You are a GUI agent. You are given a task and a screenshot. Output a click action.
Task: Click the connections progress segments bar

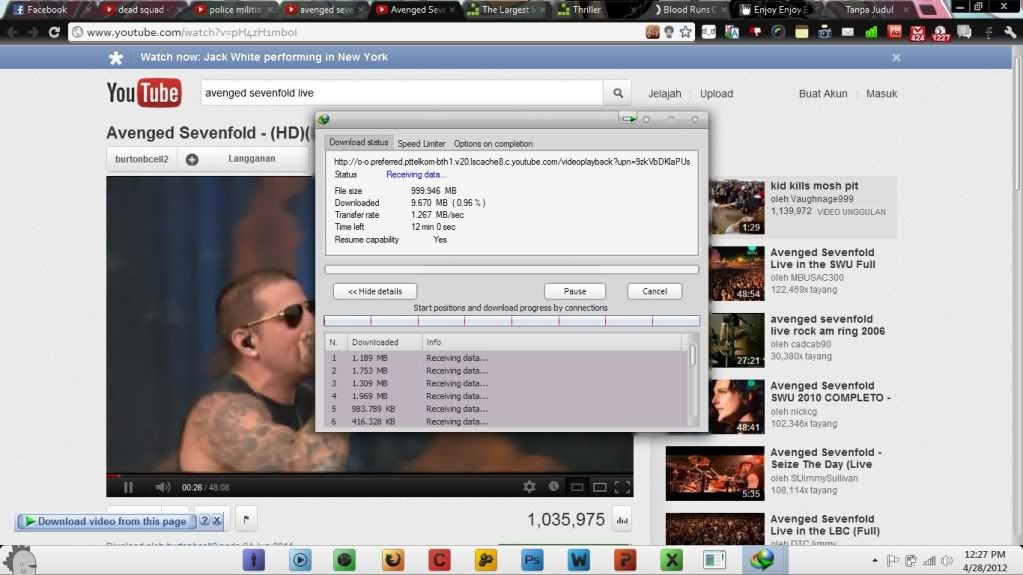pos(512,320)
